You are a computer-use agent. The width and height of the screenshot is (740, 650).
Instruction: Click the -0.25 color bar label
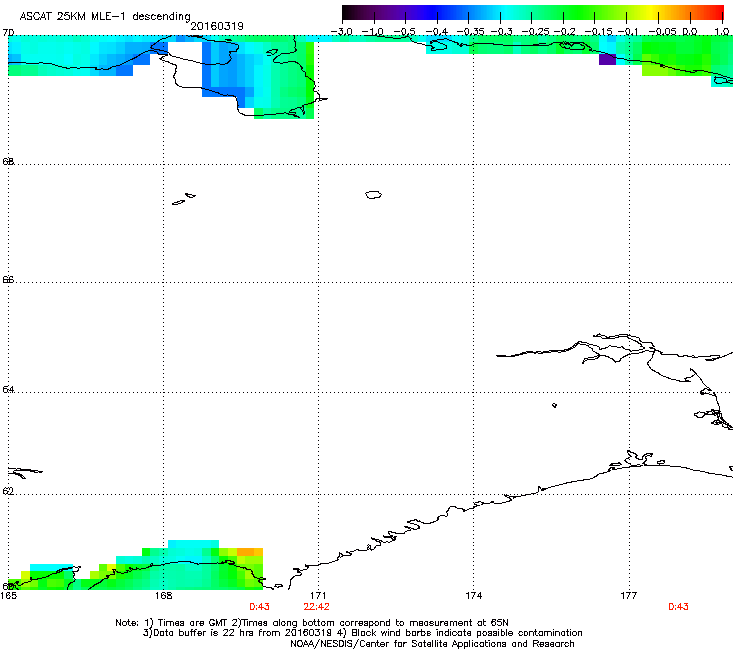[x=535, y=32]
